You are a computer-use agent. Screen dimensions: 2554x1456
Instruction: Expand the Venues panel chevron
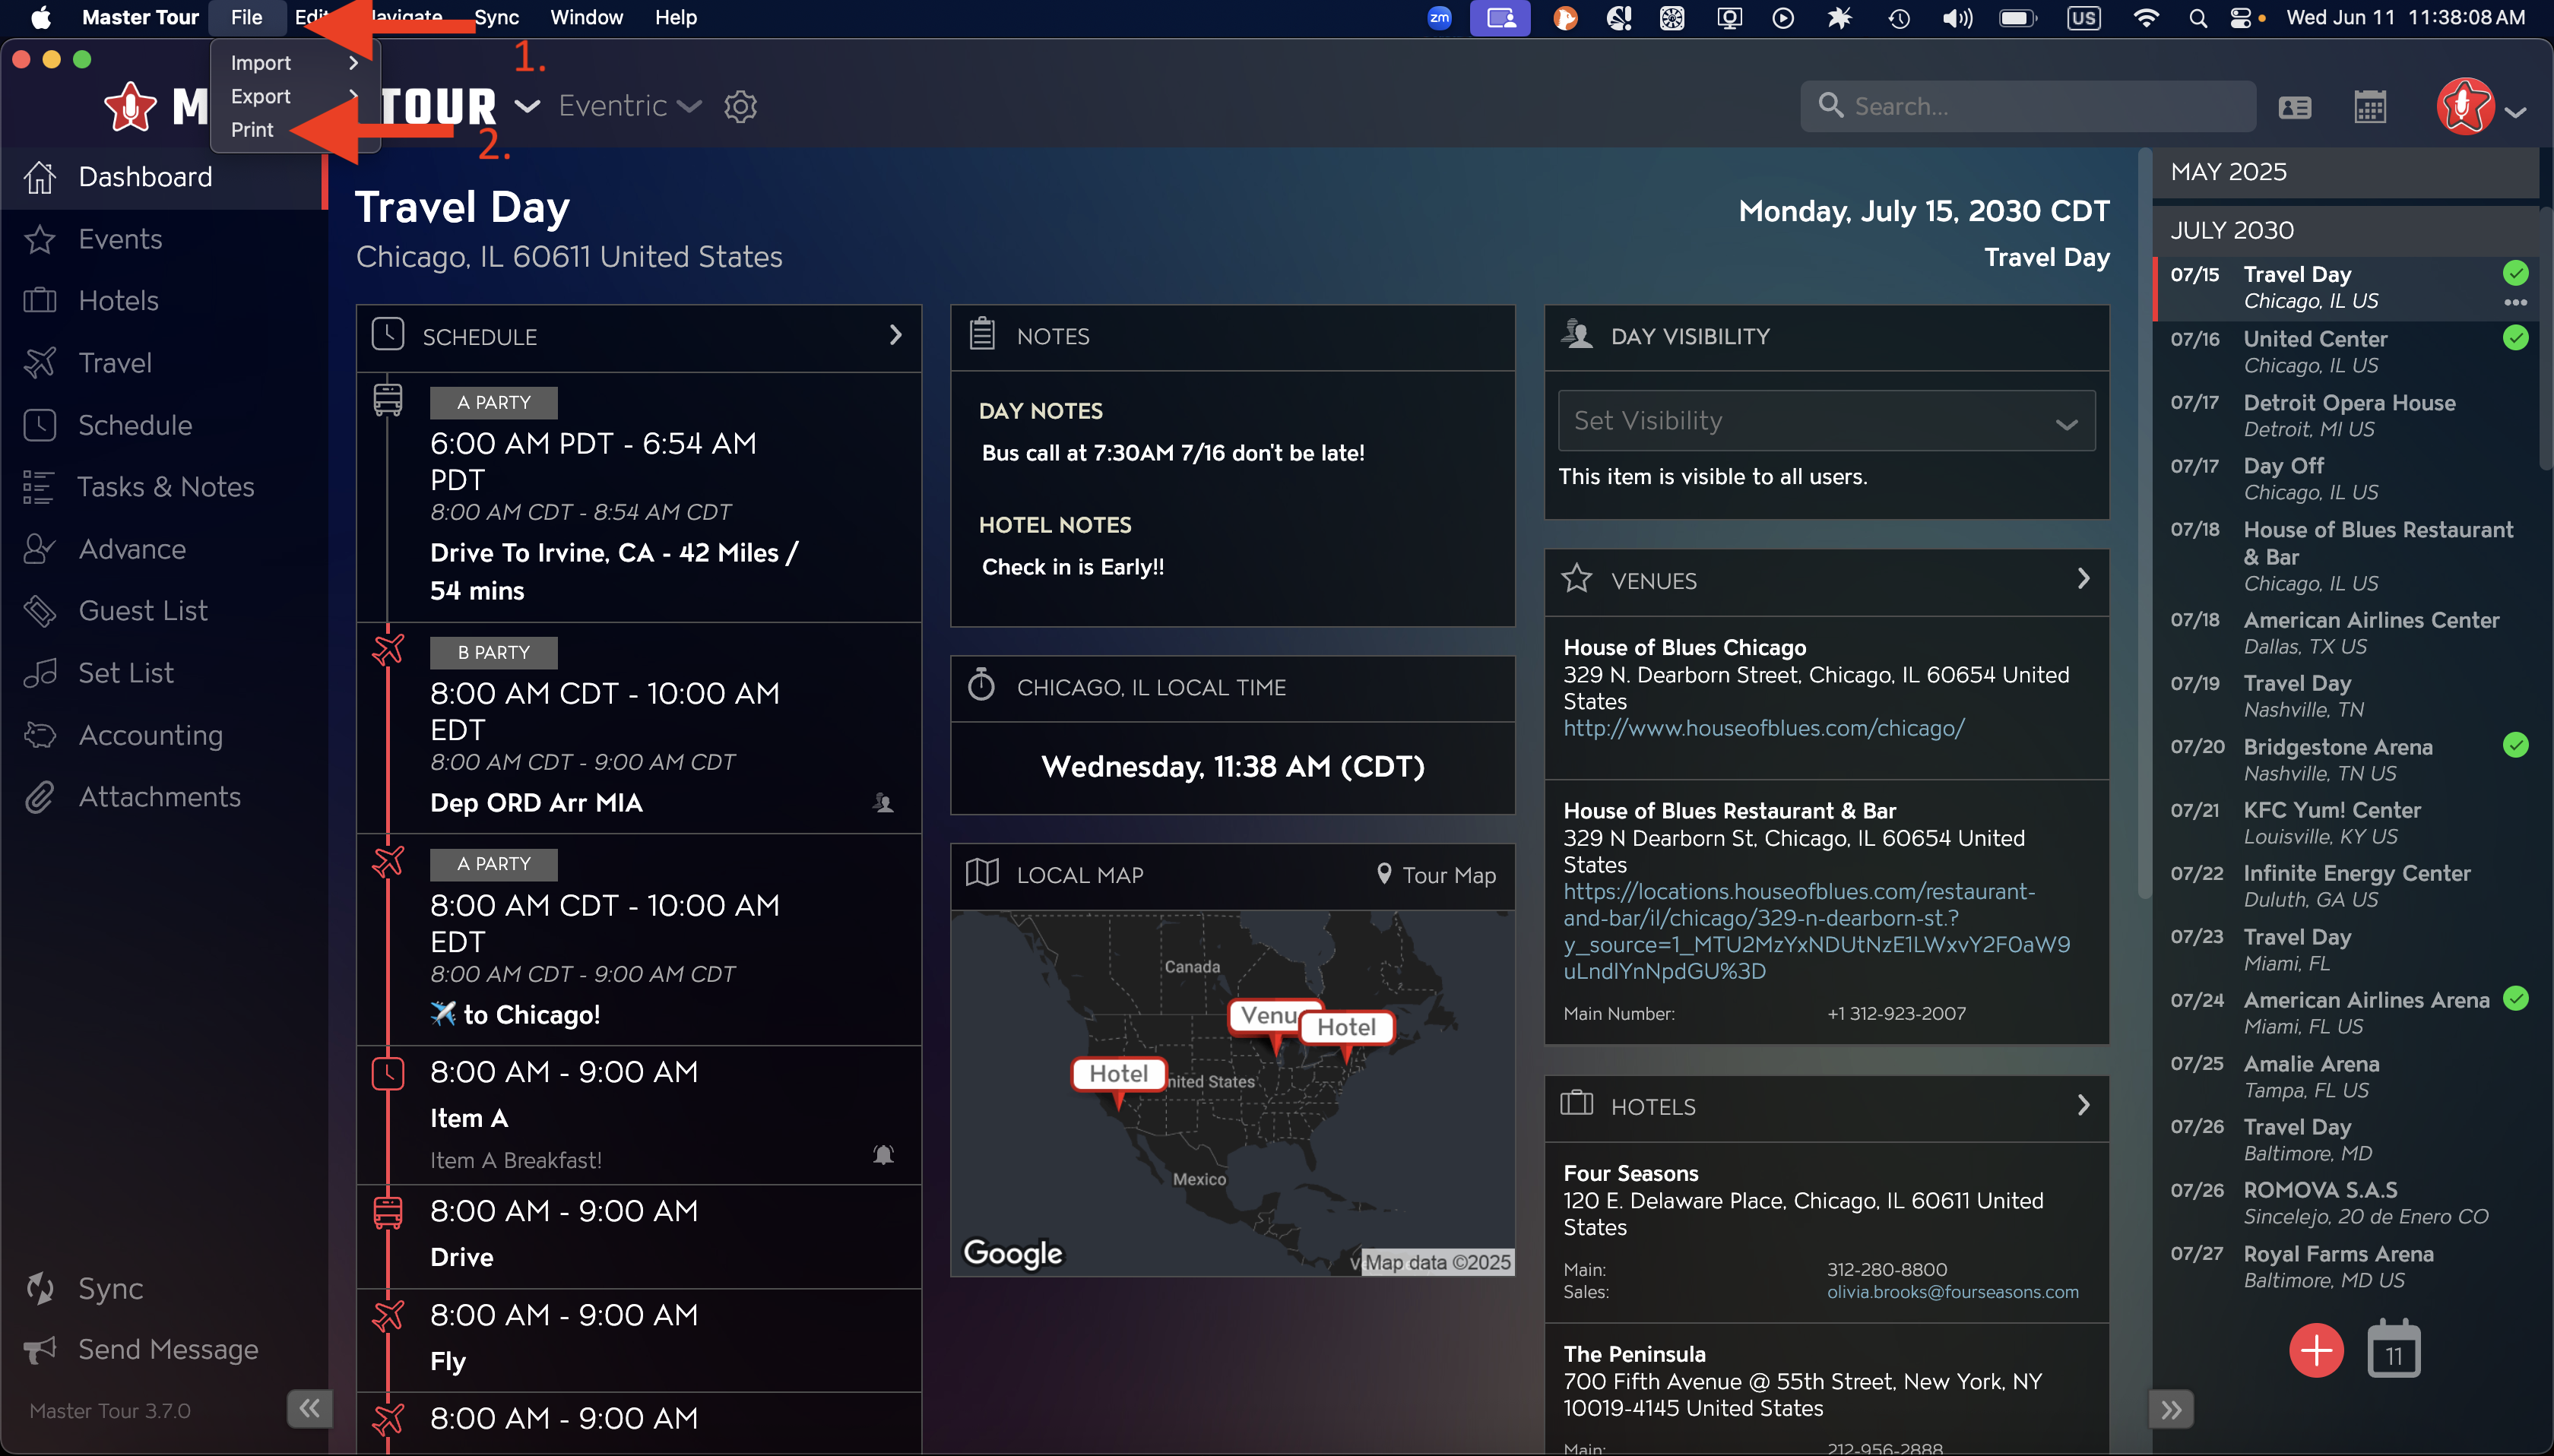2084,579
